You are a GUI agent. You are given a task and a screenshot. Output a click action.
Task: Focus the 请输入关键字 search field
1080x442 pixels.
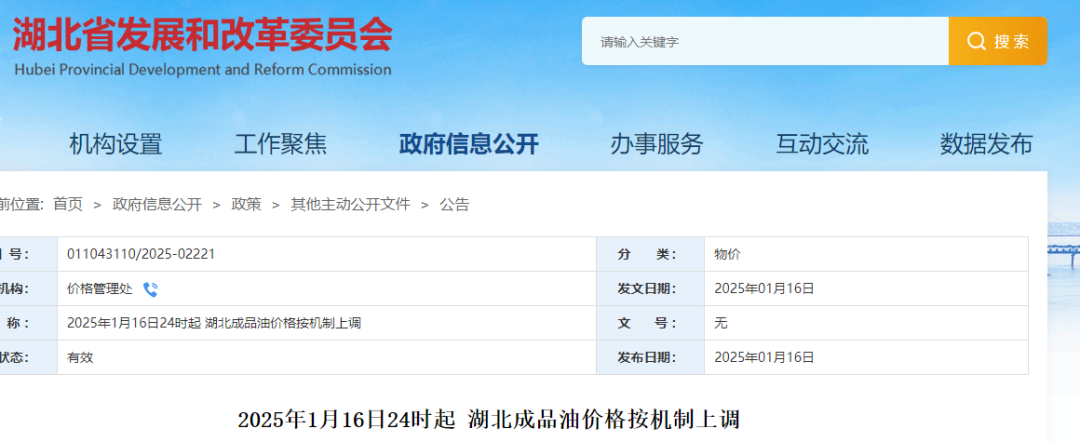tap(765, 41)
